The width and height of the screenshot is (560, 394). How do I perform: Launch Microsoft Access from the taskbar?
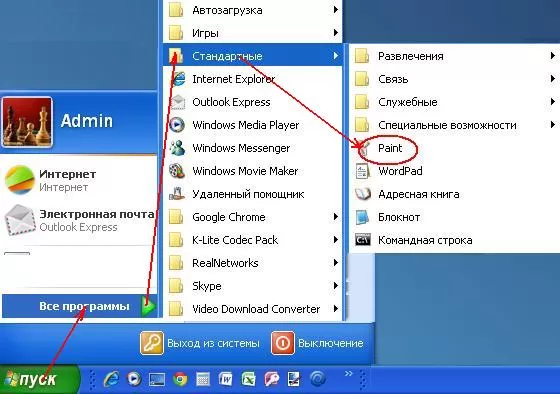pos(272,379)
